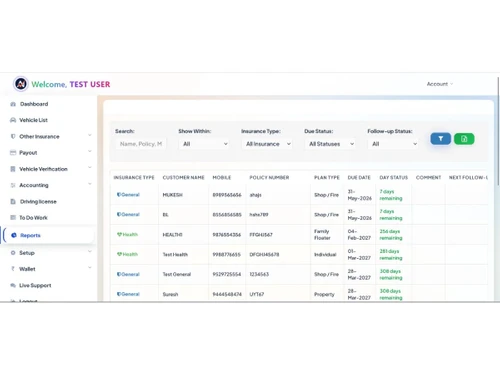Click the Reports chart icon

coord(14,235)
